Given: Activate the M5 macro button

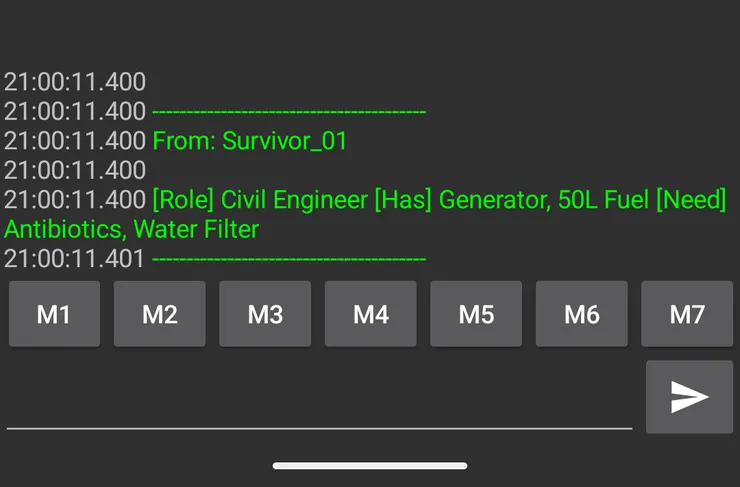Looking at the screenshot, I should point(476,314).
